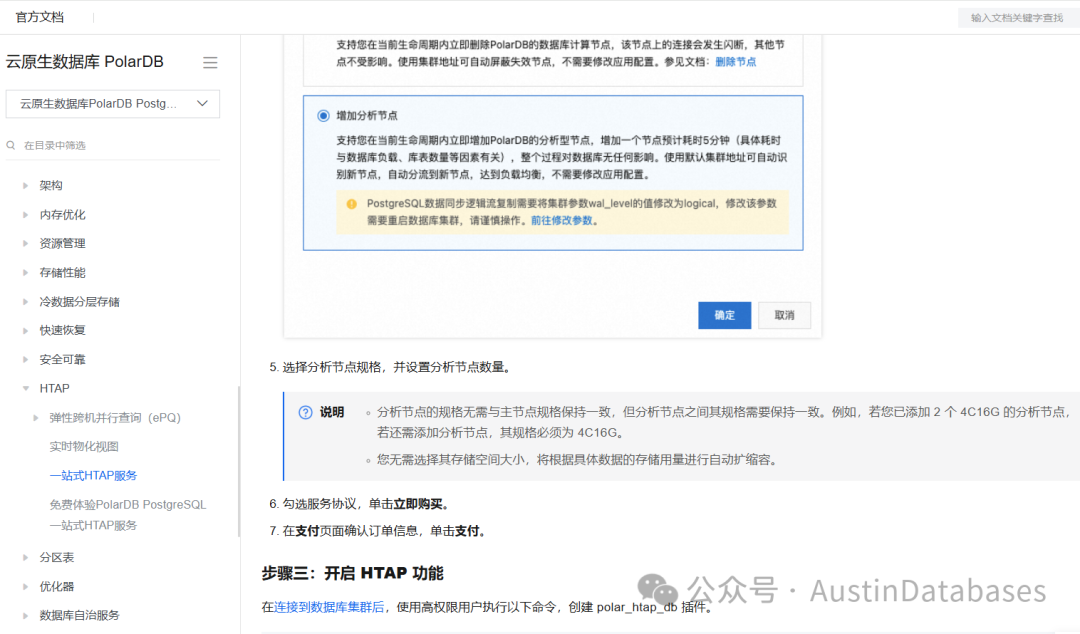Expand the 架构 tree section
1080x634 pixels.
click(25, 185)
